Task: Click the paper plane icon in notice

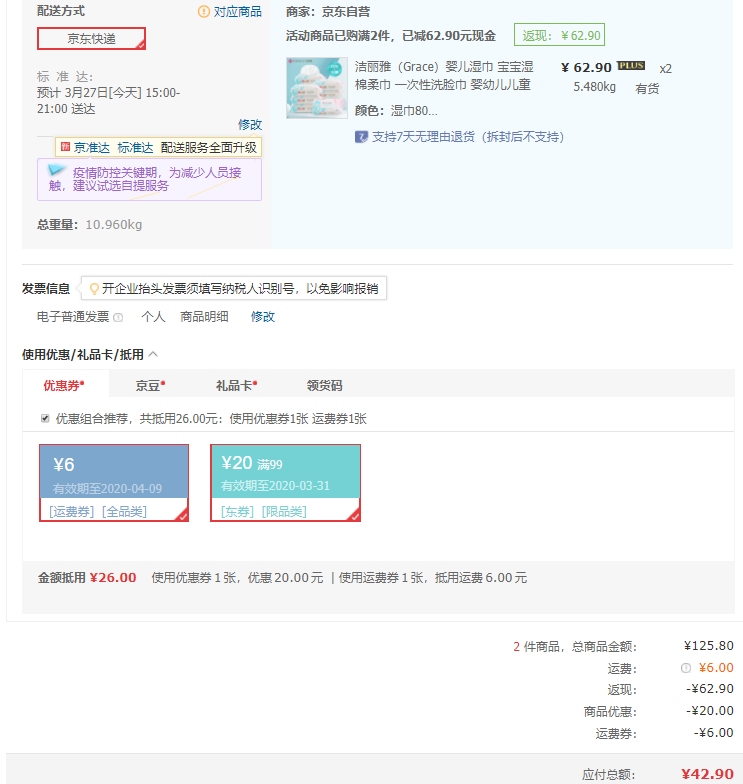Action: 56,170
